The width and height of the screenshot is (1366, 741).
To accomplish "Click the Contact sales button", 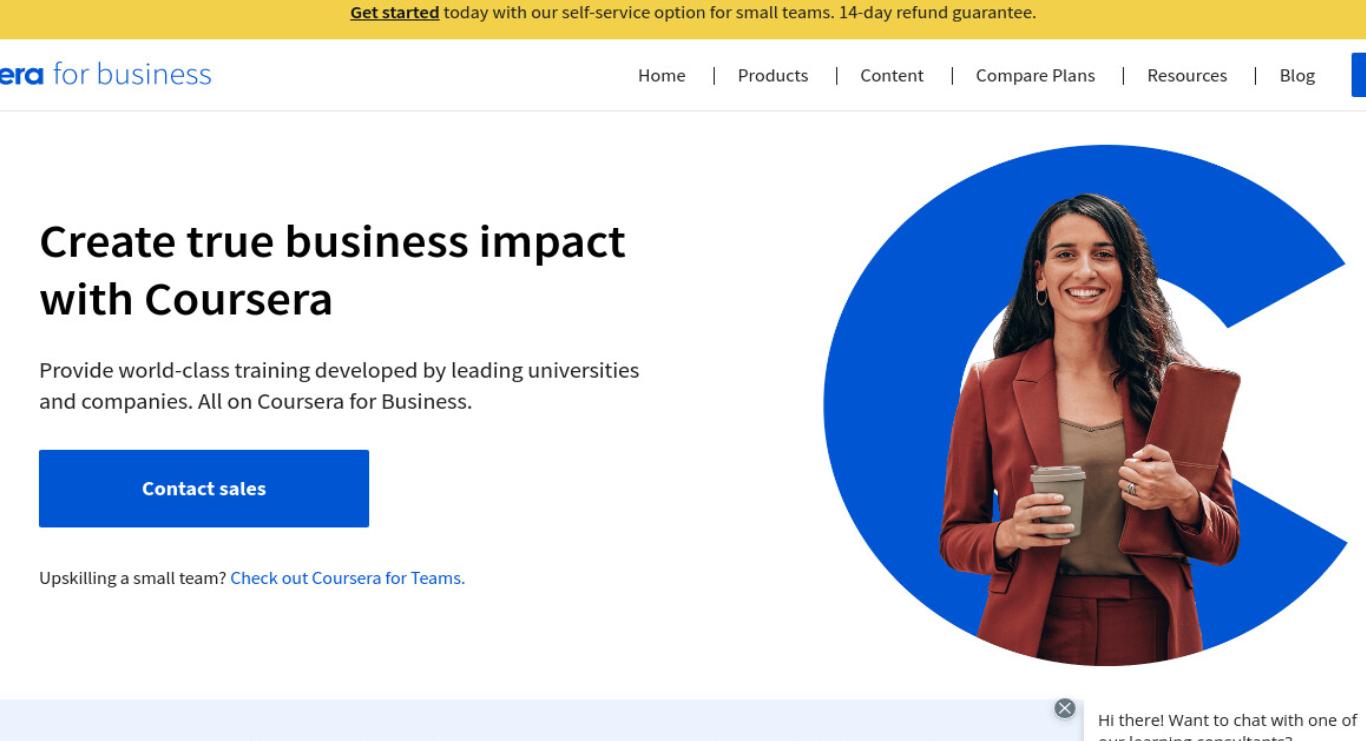I will (204, 488).
